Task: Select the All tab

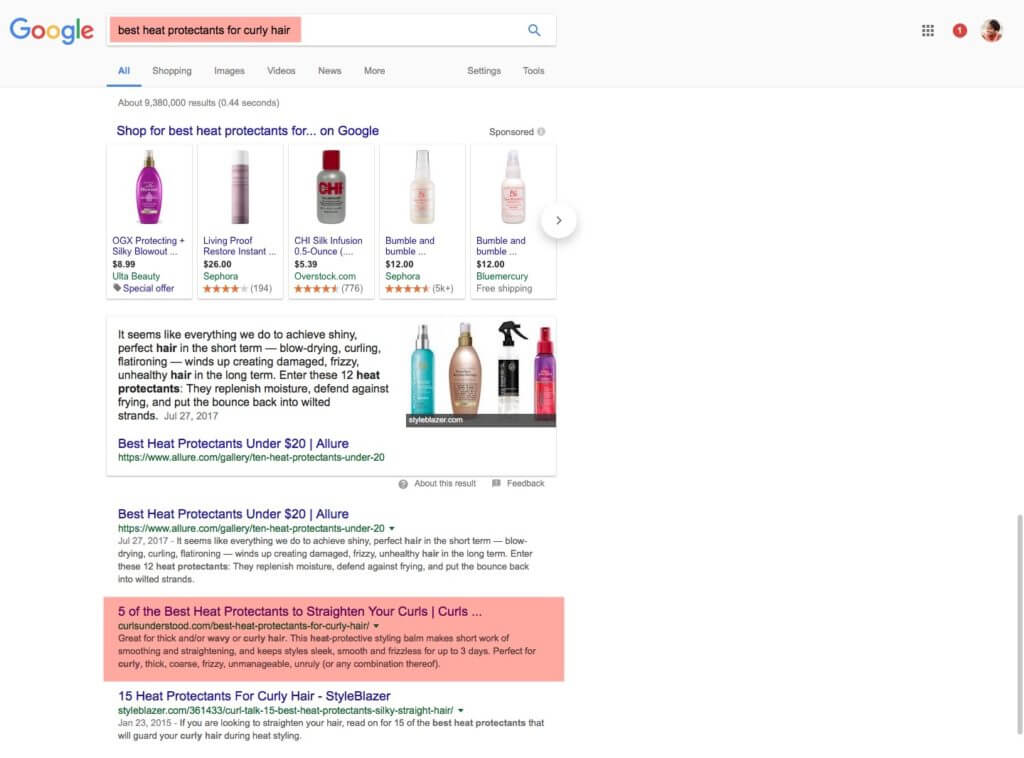Action: pyautogui.click(x=124, y=71)
